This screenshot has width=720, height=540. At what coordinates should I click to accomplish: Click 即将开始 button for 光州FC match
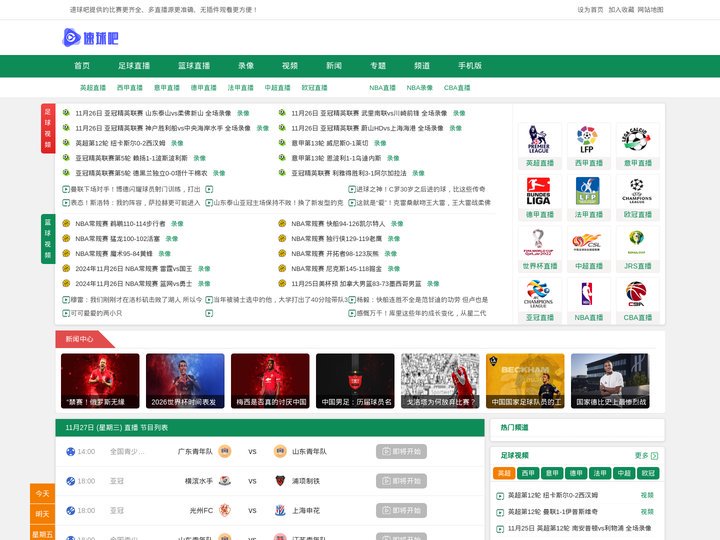click(x=401, y=510)
